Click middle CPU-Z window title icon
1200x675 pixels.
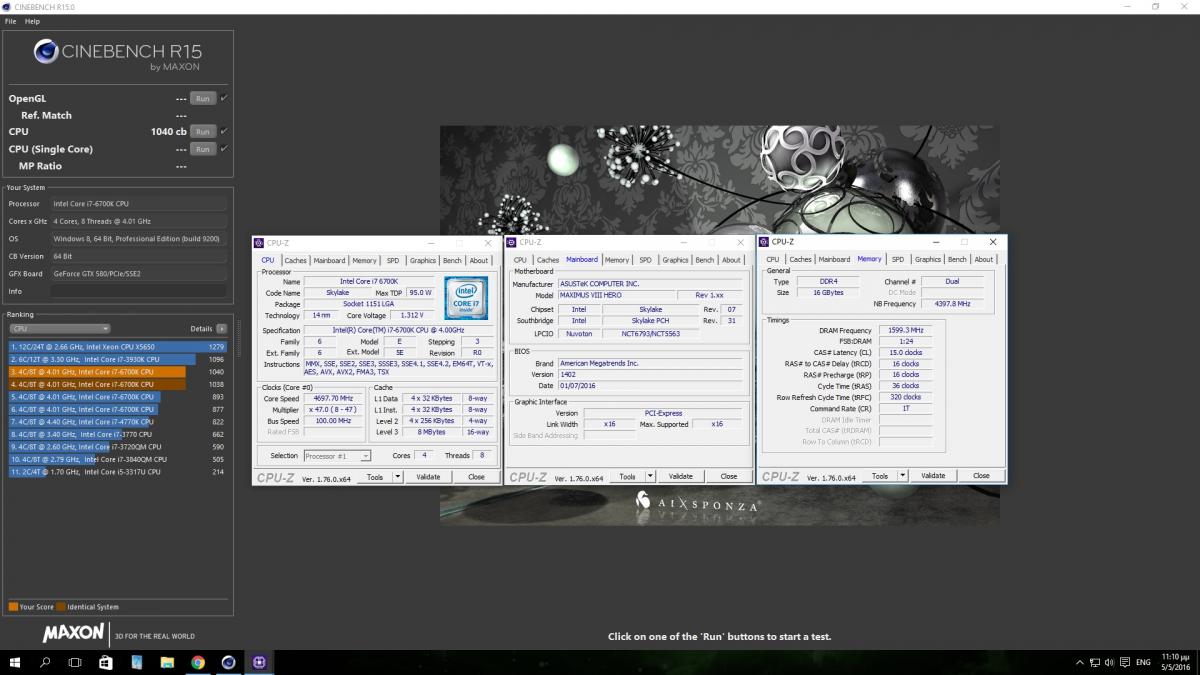click(513, 242)
